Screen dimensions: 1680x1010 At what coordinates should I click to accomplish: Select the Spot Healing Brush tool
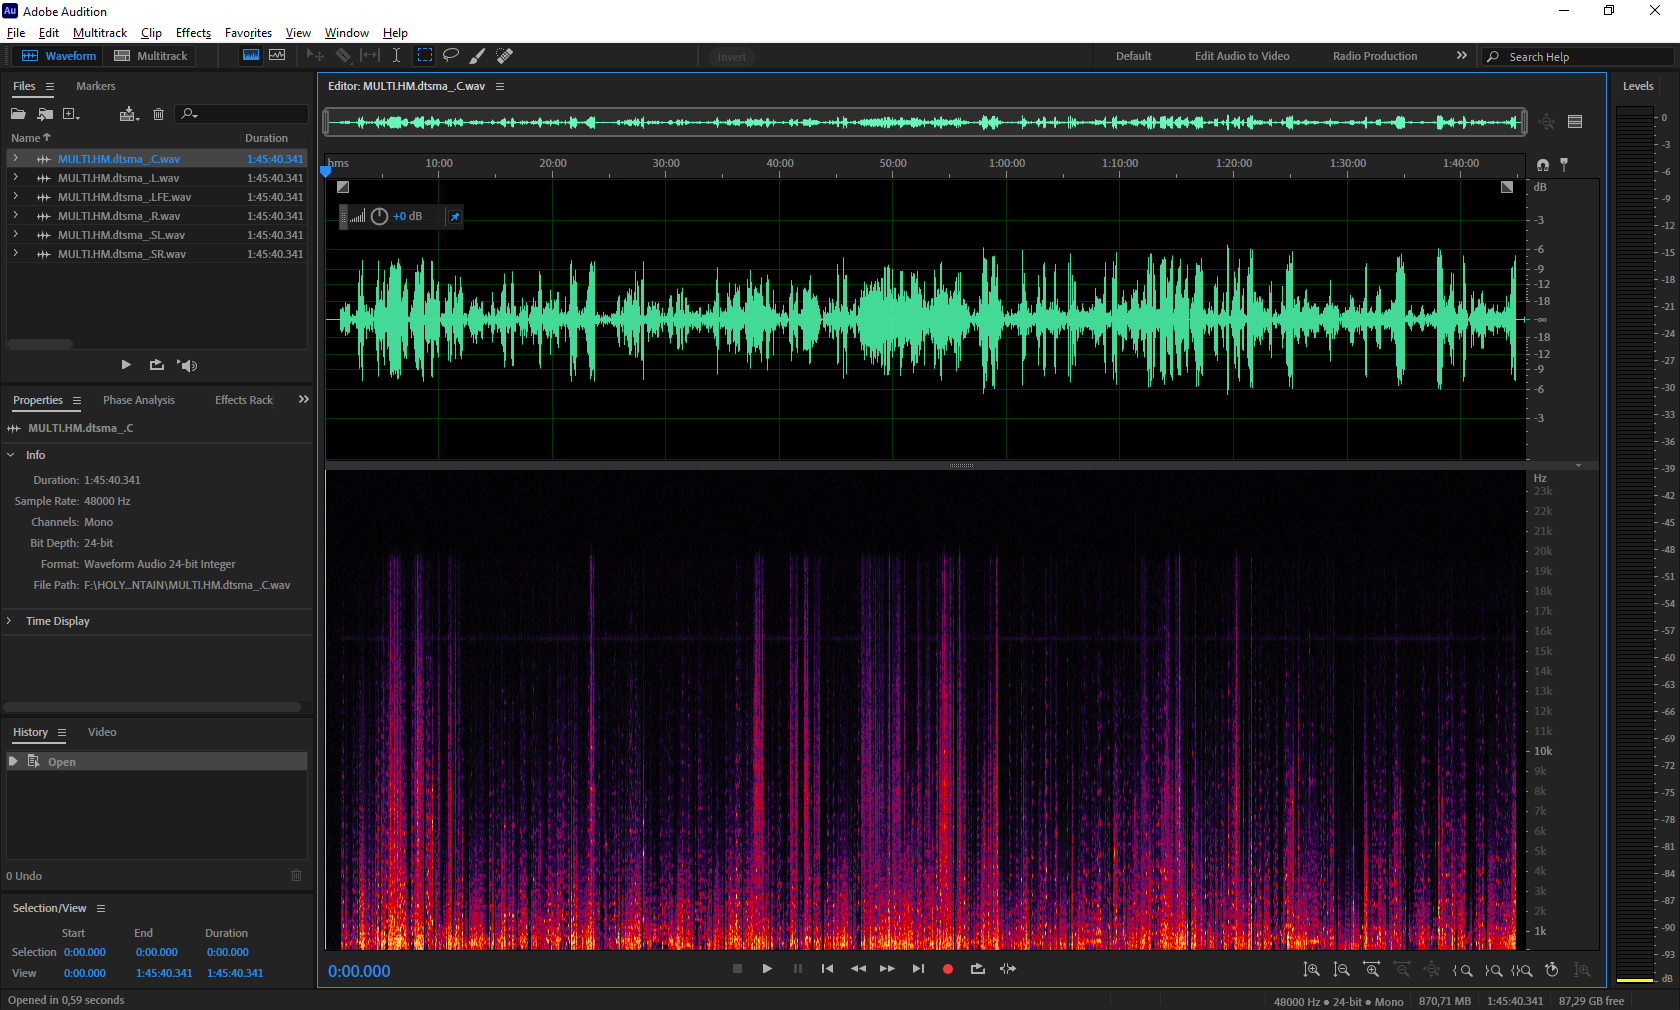pyautogui.click(x=505, y=56)
